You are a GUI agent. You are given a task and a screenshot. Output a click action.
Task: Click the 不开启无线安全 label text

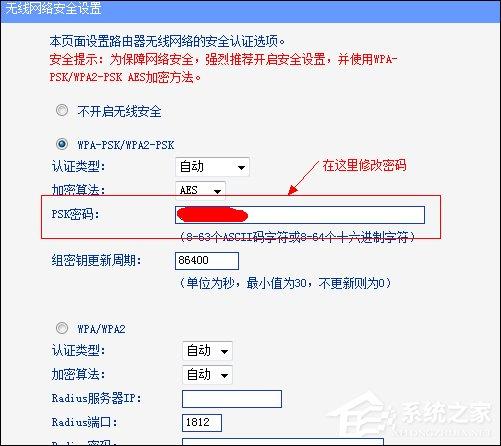[119, 111]
